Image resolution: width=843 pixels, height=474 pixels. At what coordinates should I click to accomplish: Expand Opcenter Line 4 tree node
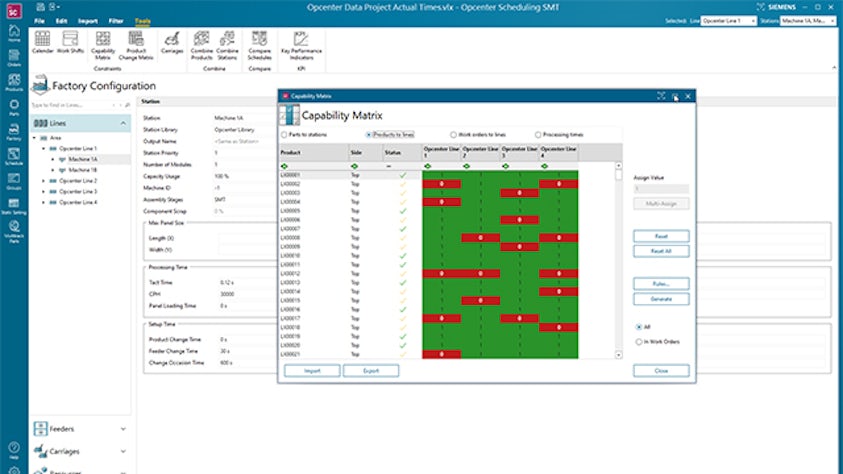(x=44, y=203)
